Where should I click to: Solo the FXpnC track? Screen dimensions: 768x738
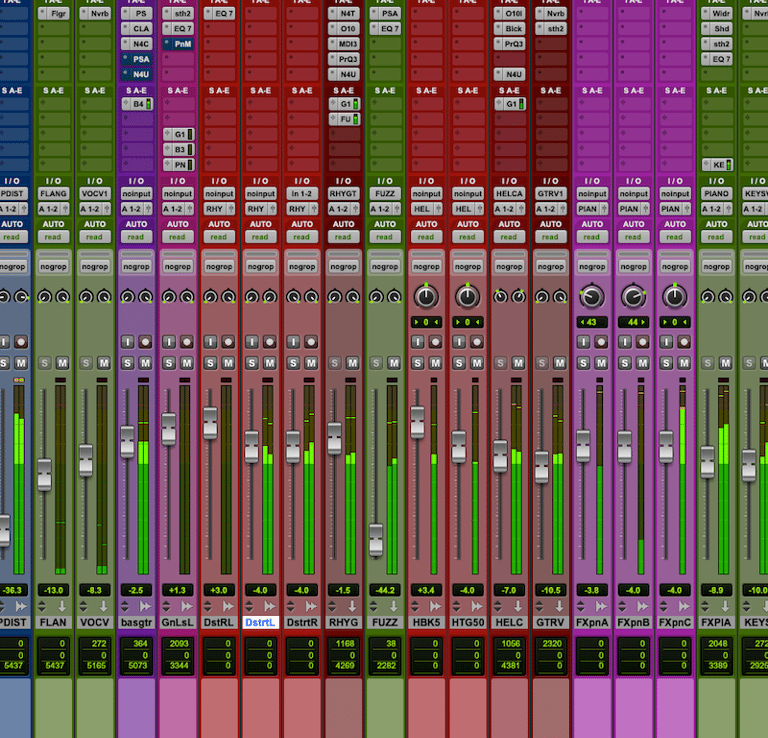(666, 363)
